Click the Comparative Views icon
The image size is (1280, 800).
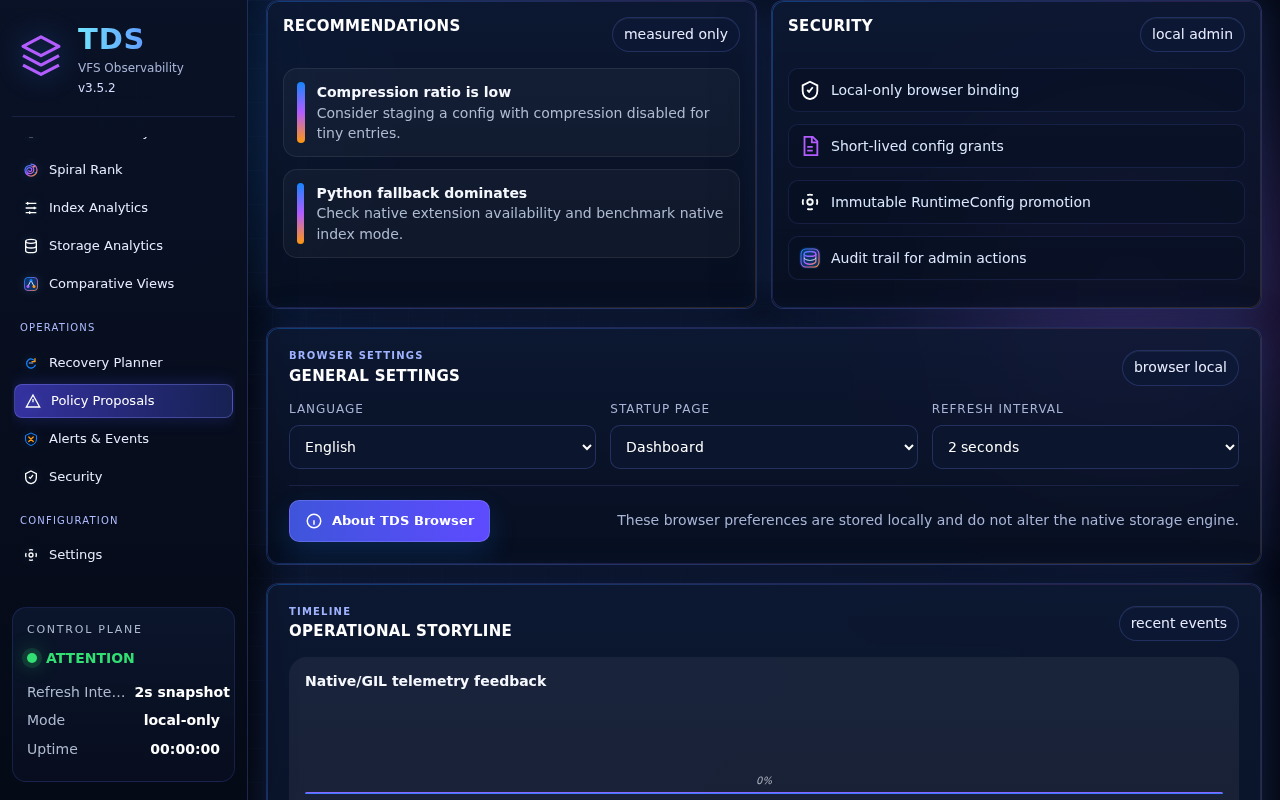[31, 284]
